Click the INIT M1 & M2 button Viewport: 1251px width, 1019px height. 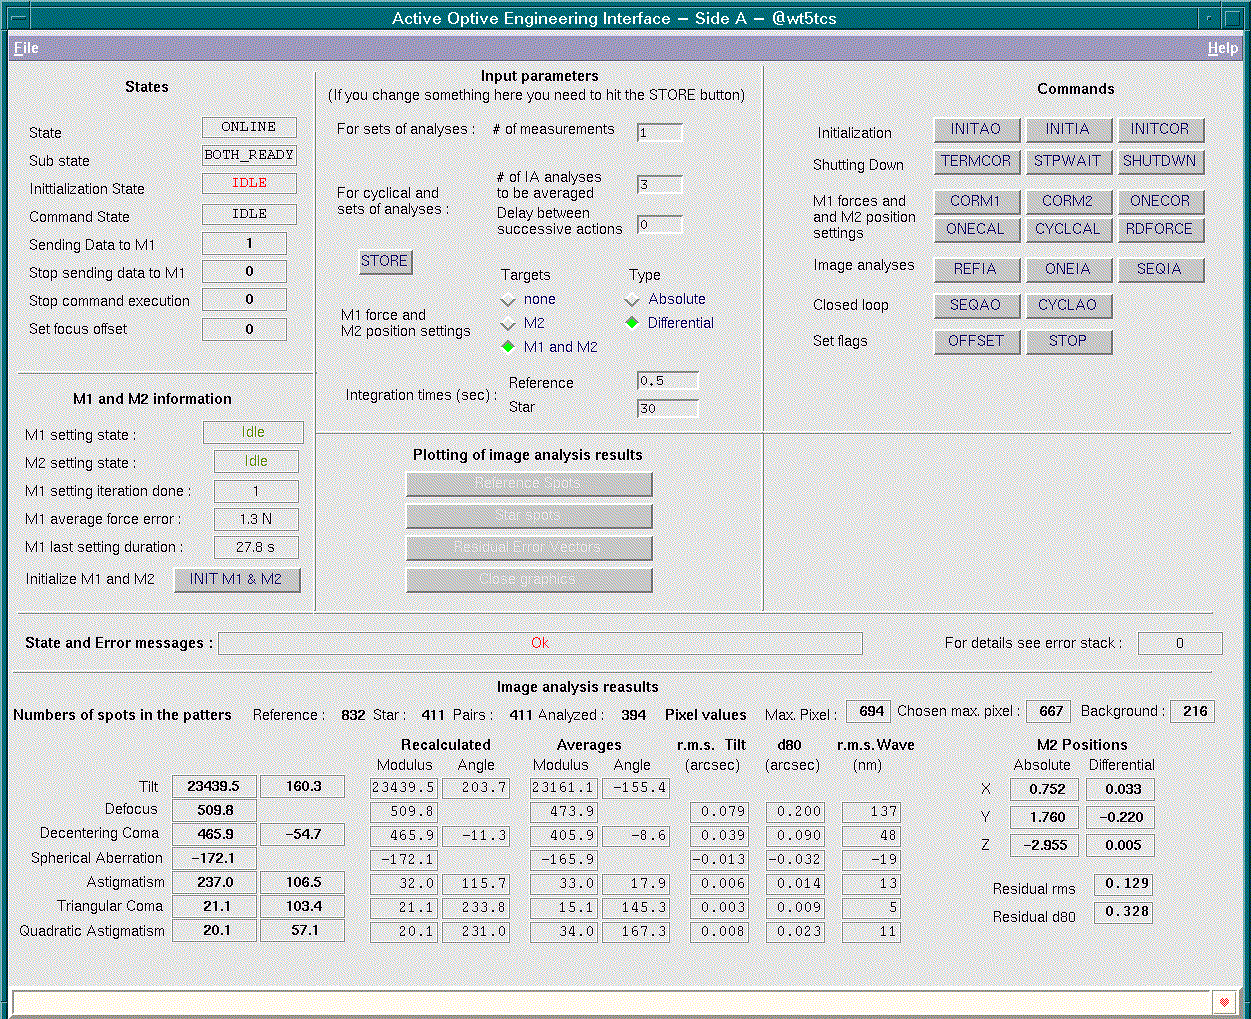pos(237,580)
